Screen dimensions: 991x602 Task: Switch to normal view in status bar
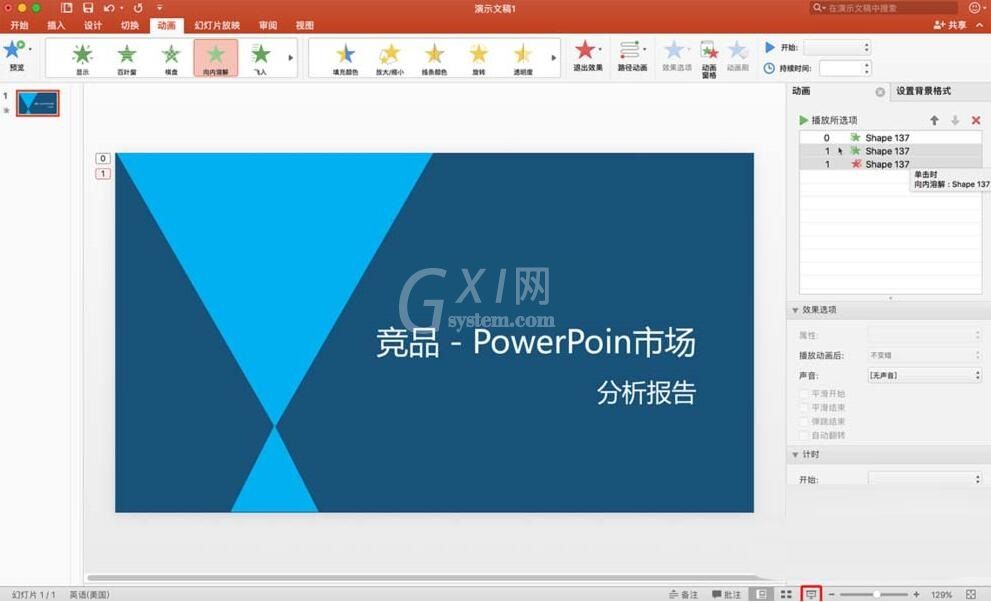762,594
